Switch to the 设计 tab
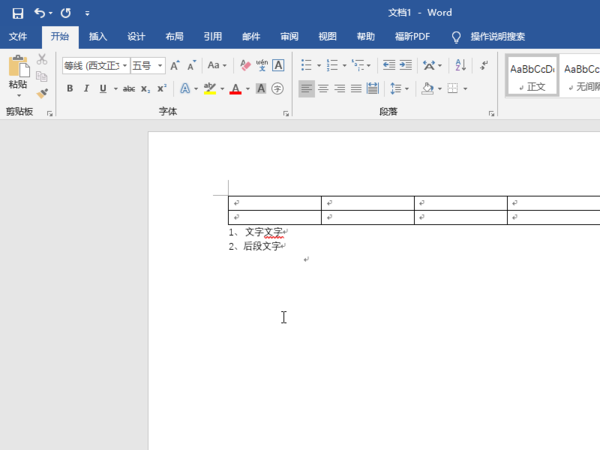Viewport: 600px width, 450px height. point(136,37)
